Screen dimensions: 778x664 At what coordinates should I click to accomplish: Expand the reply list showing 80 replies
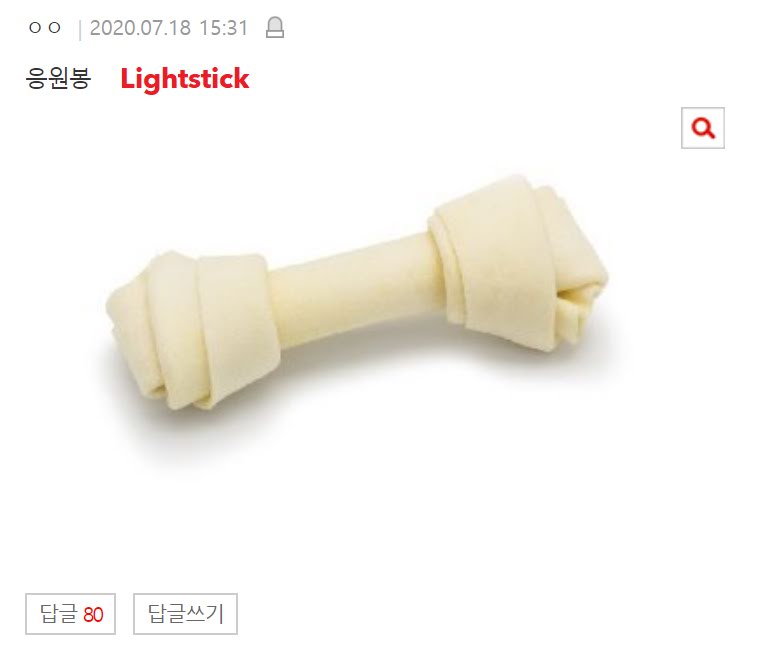[x=70, y=614]
